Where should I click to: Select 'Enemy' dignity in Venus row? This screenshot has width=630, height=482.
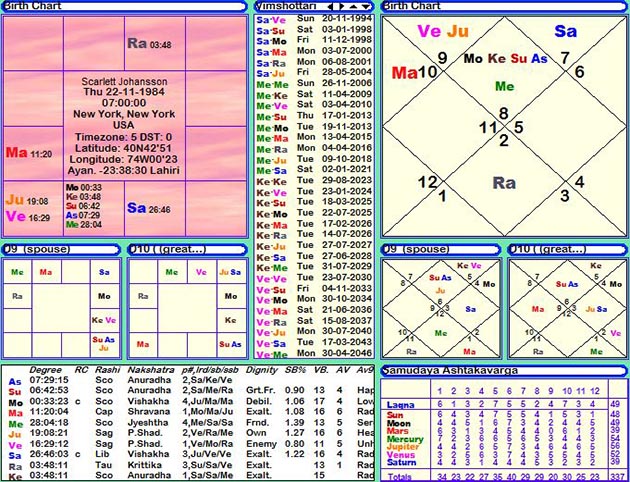[261, 444]
